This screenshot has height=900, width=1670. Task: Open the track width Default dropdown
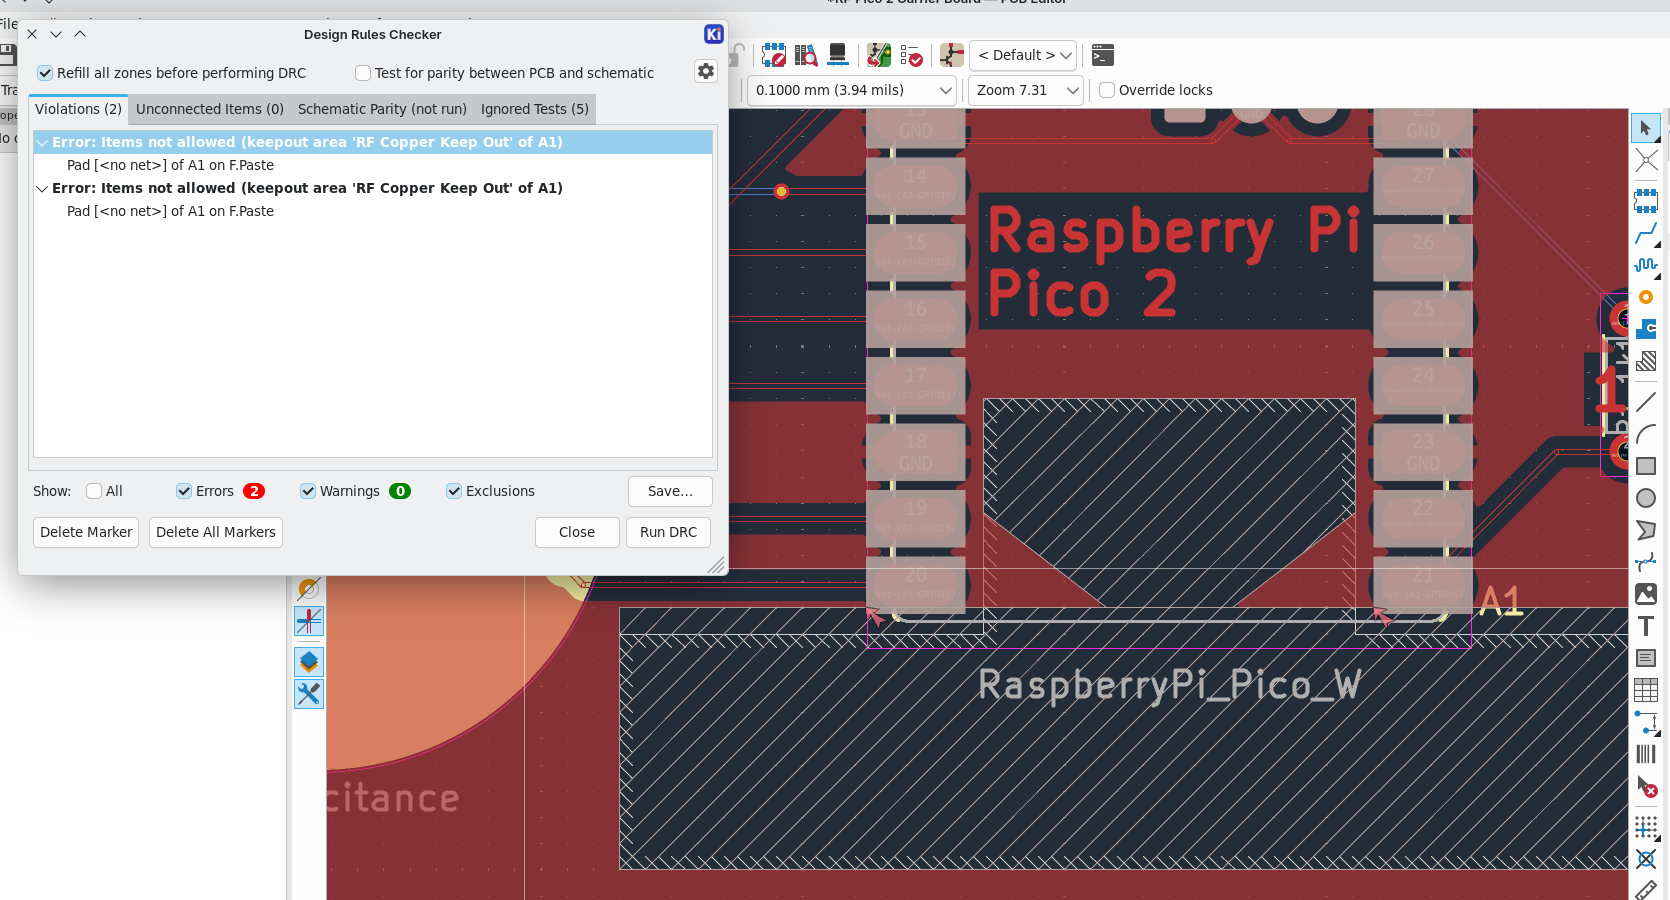[1023, 55]
